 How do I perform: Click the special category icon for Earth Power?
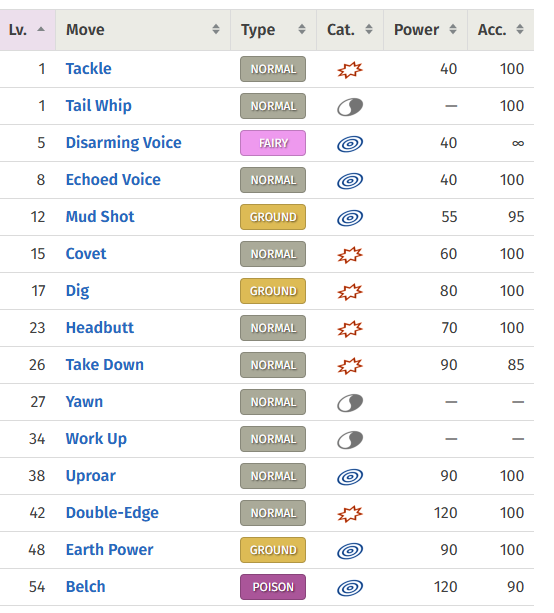coord(350,551)
